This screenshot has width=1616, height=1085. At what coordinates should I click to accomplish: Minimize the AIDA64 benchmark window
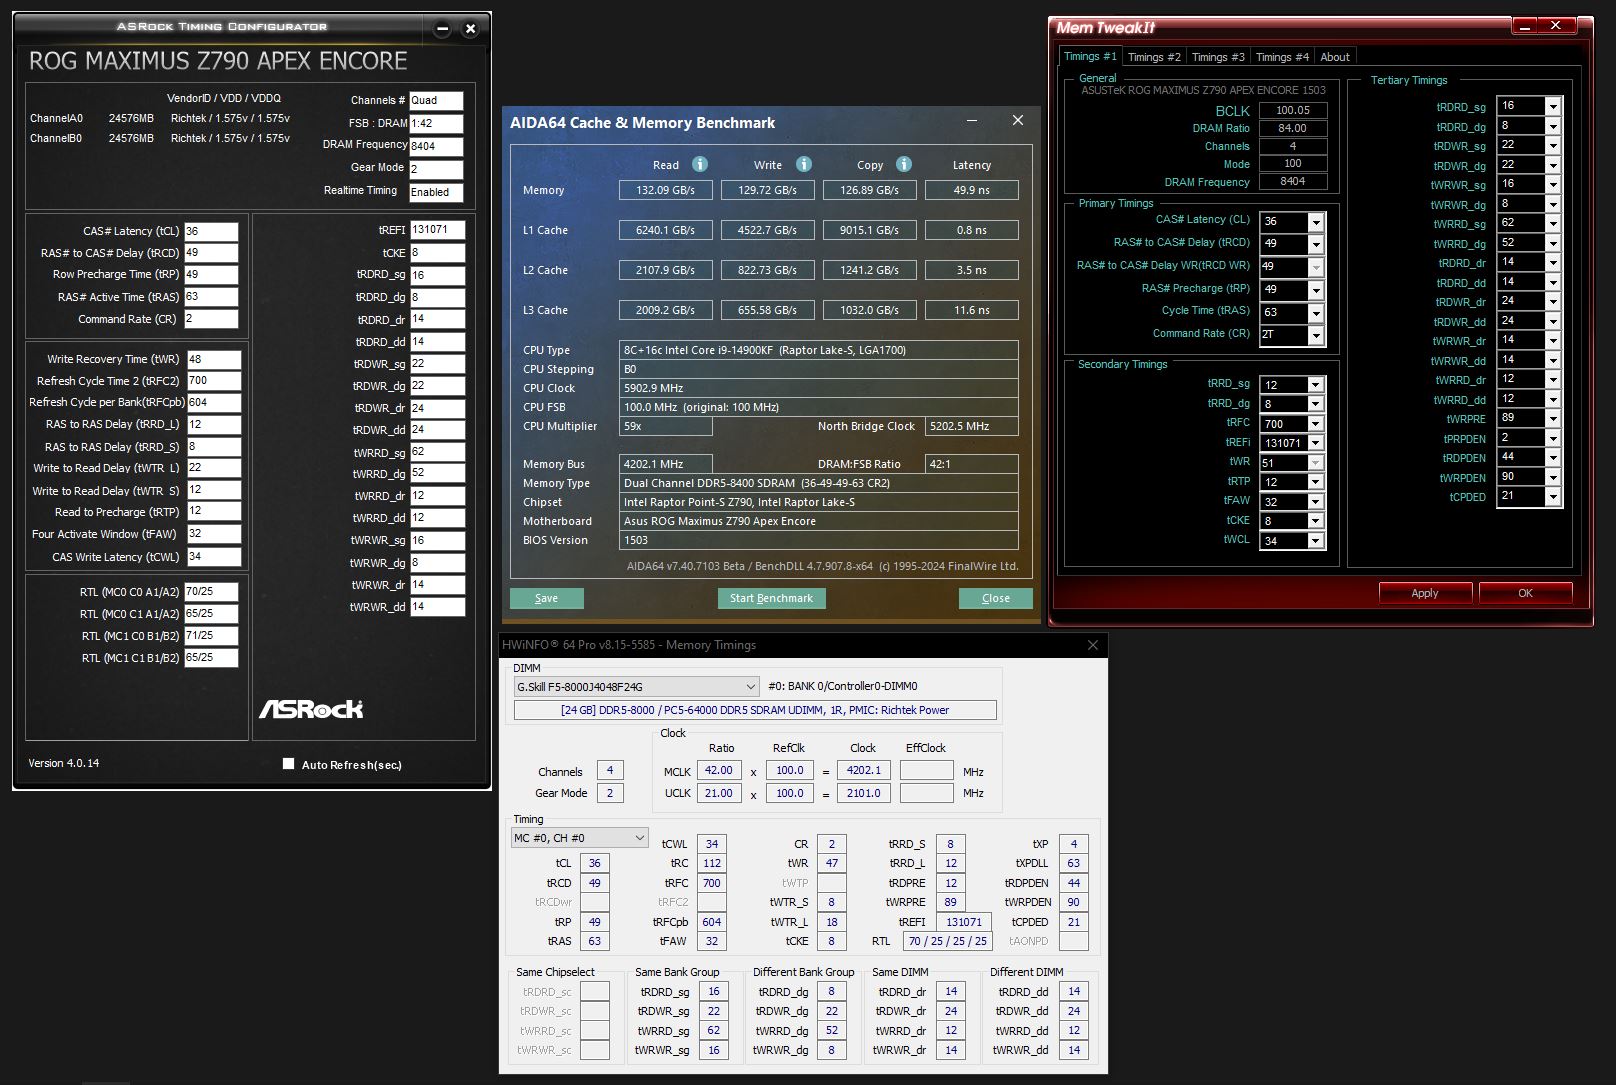(x=972, y=121)
